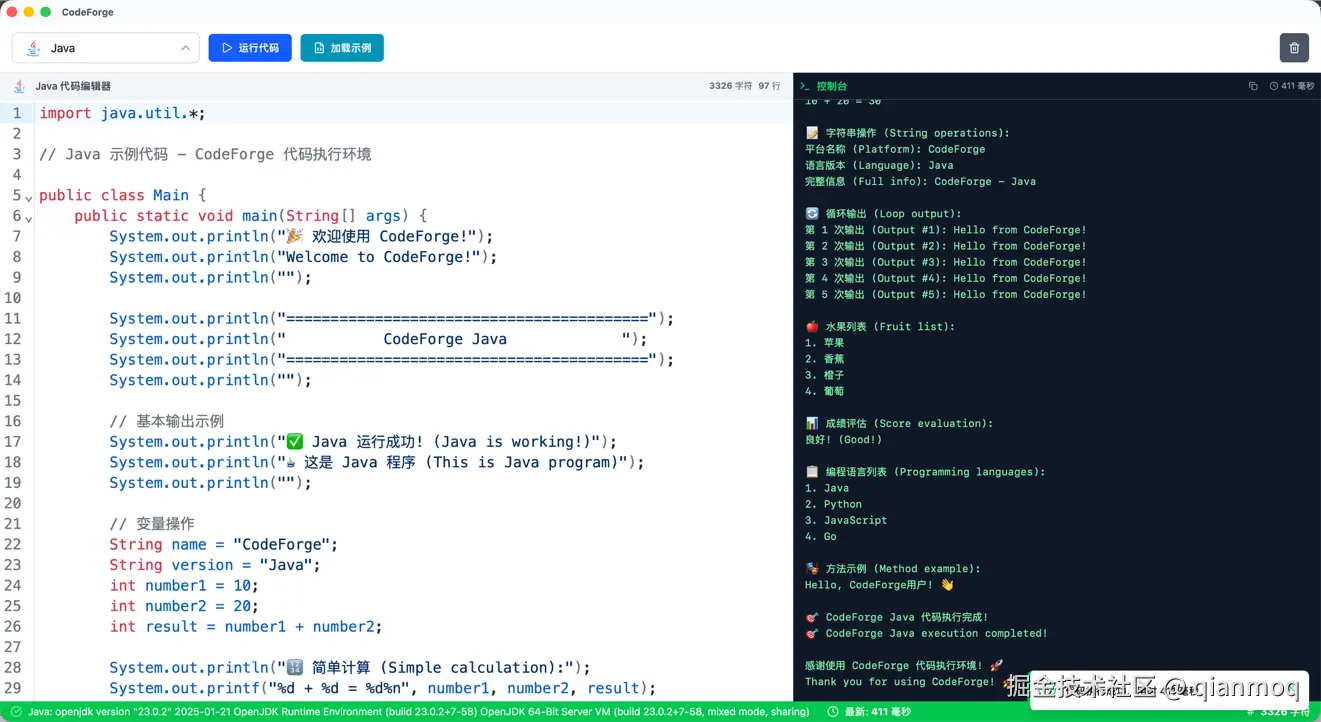
Task: Open the programming language dropdown
Action: tap(105, 47)
